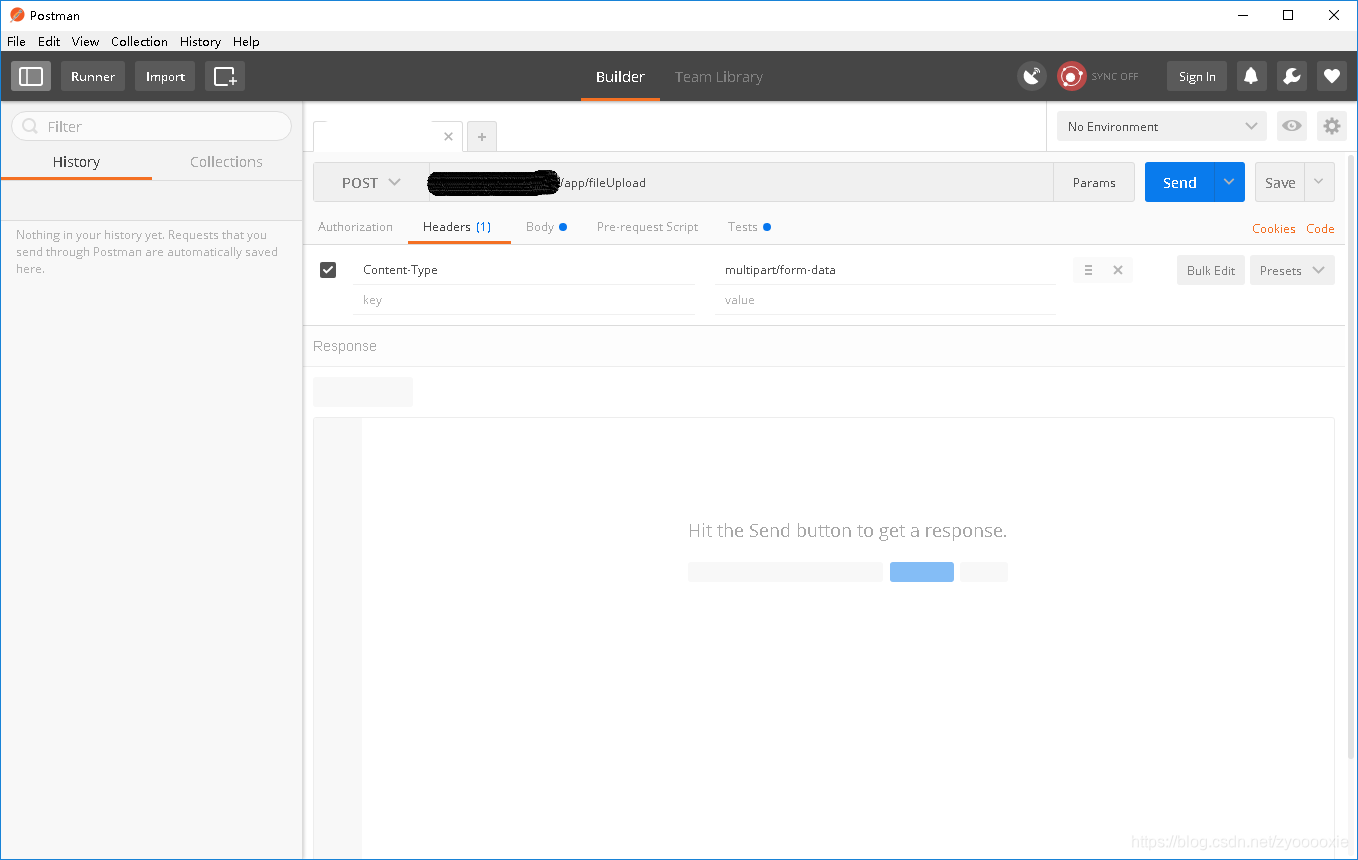Open the Presets dropdown

click(x=1292, y=270)
